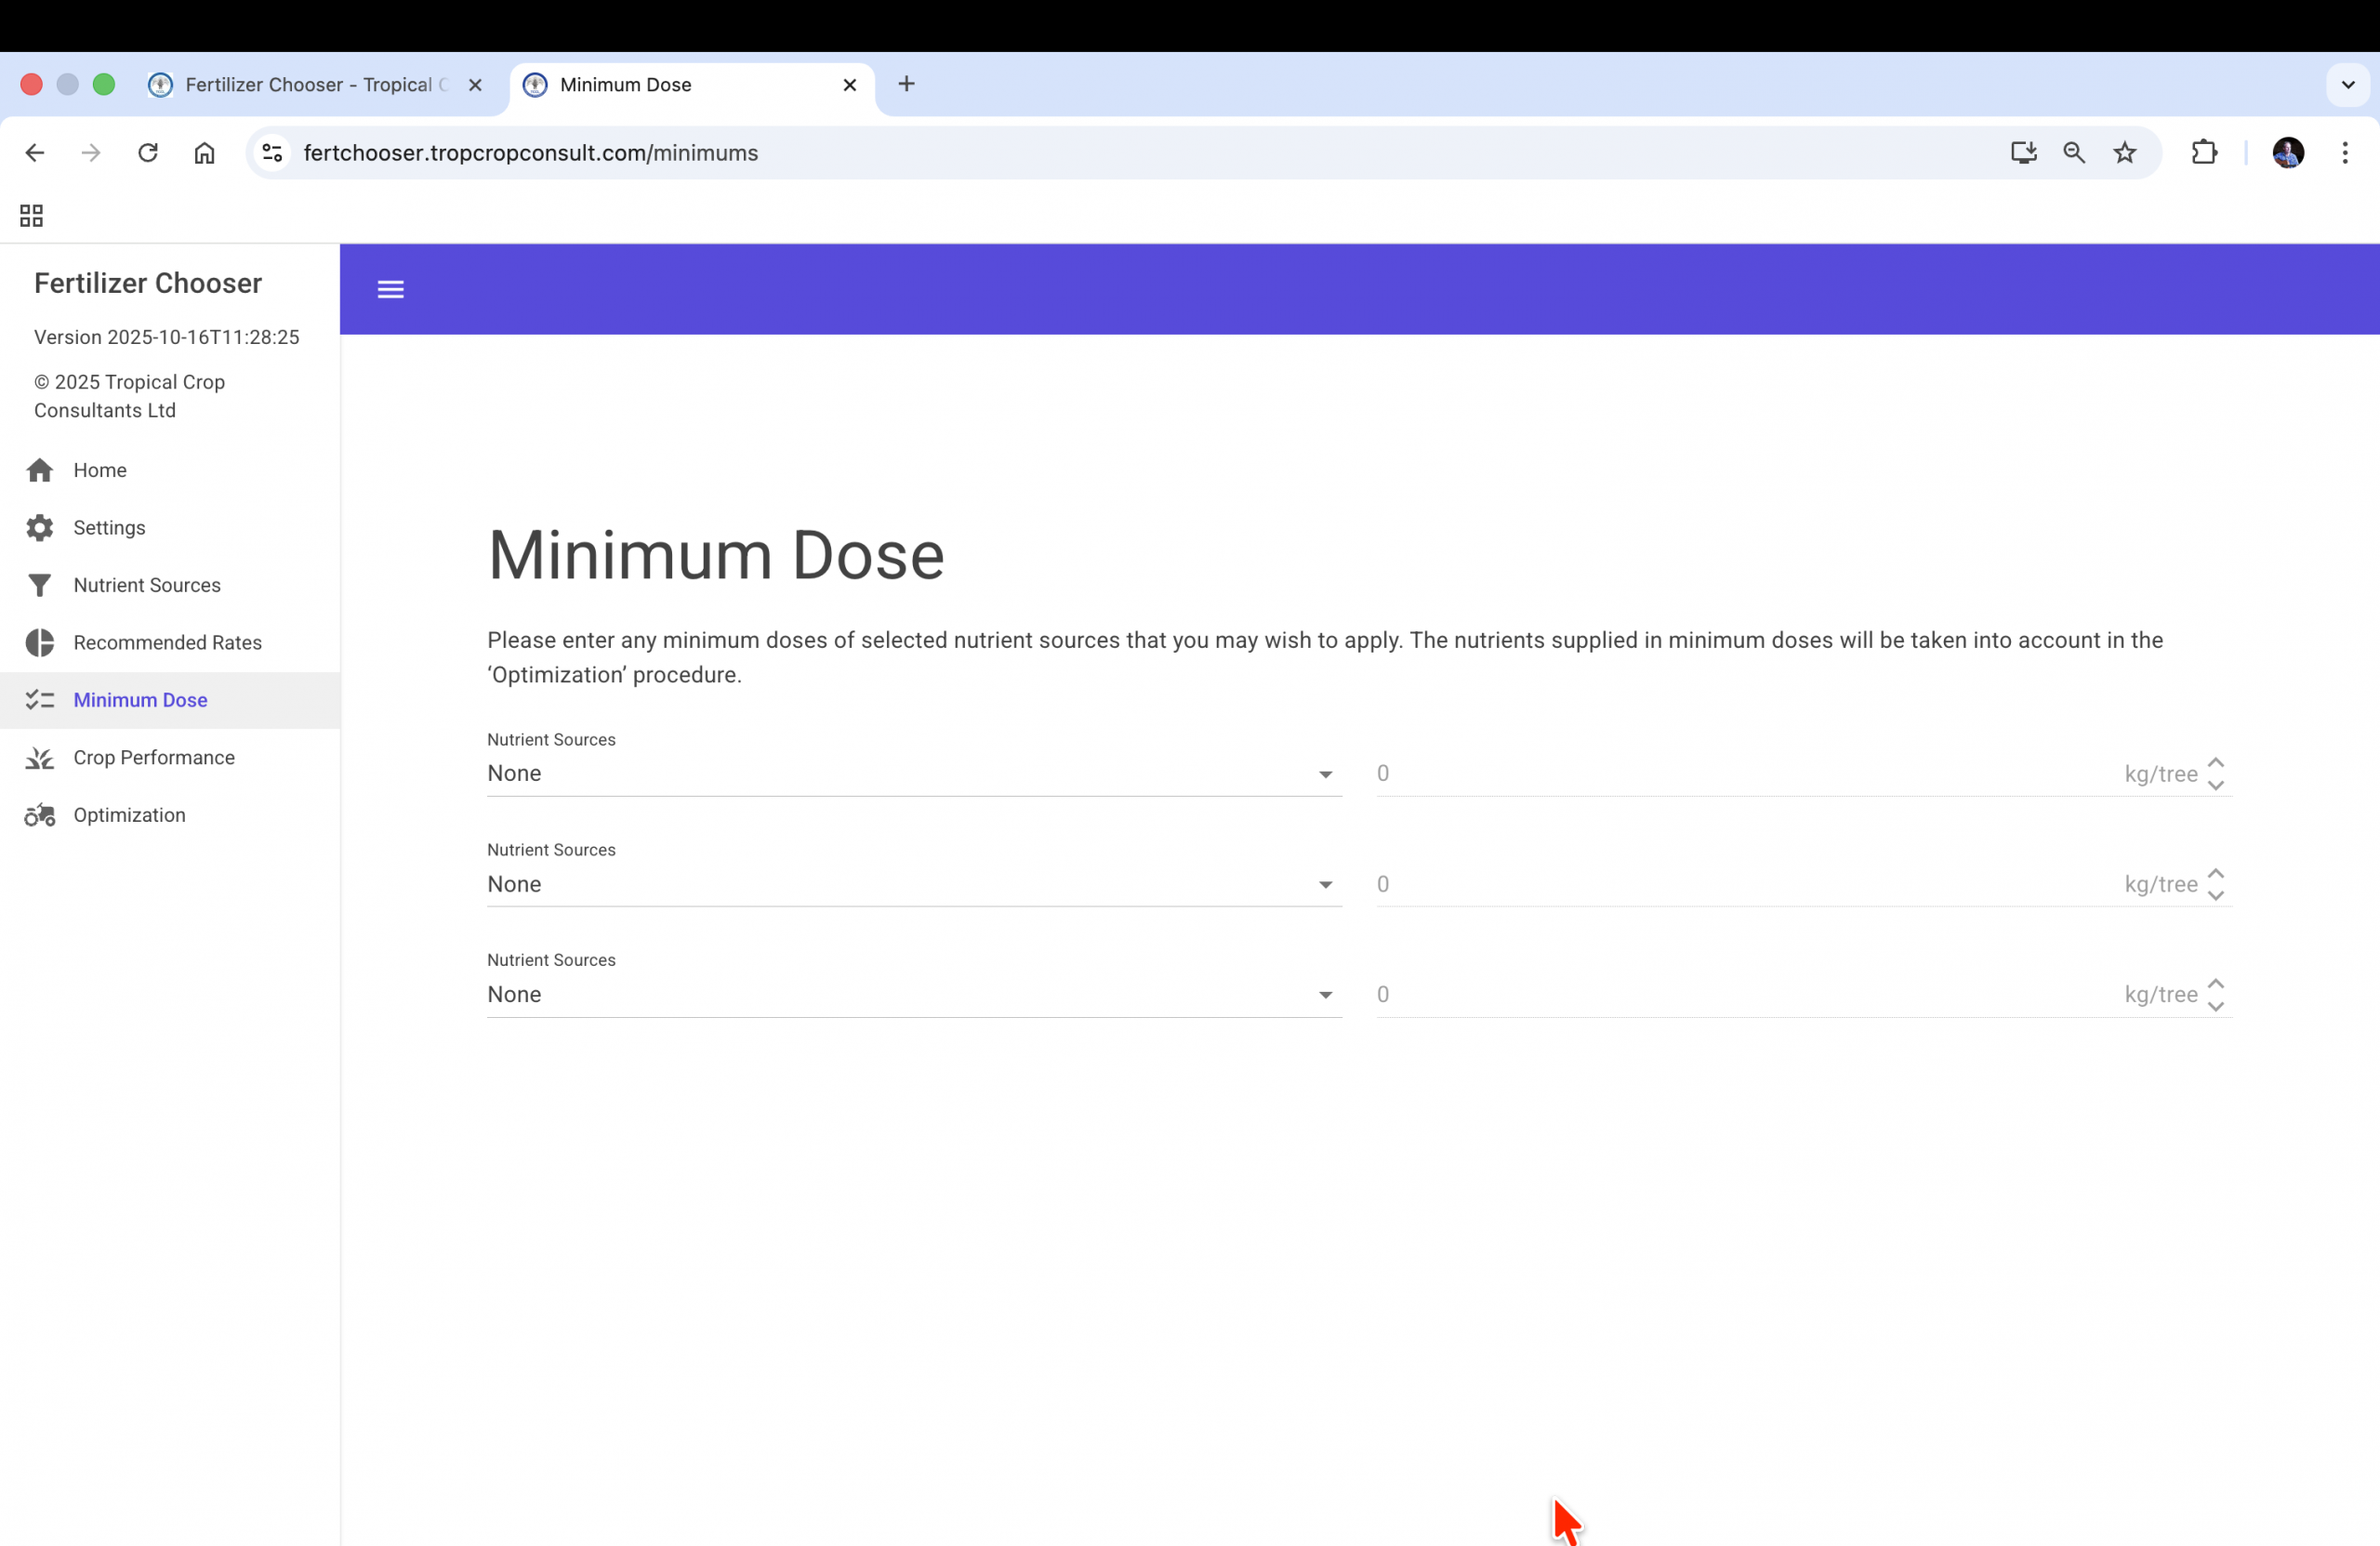
Task: Reload the page
Action: [x=148, y=153]
